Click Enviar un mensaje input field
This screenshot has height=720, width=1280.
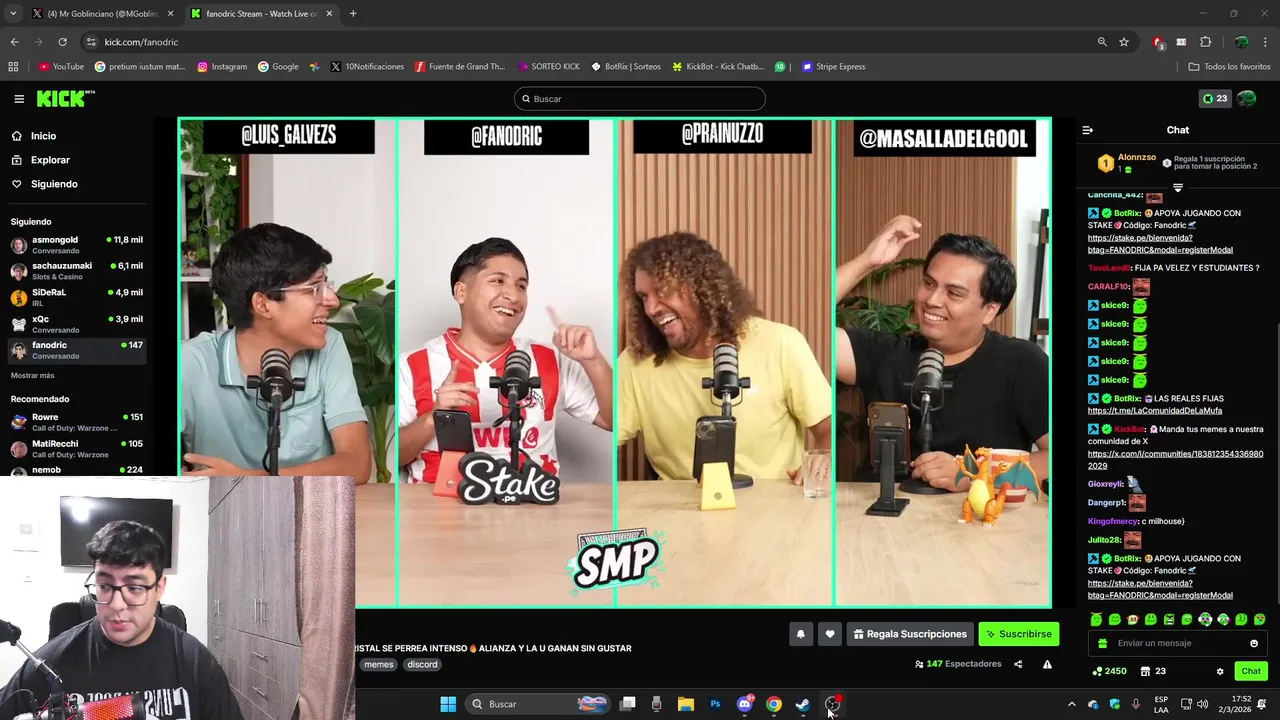(x=1178, y=643)
